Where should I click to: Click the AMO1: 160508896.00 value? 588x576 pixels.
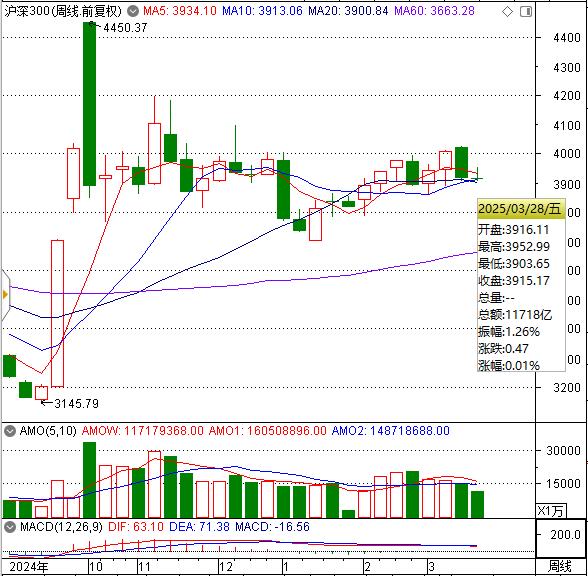pyautogui.click(x=267, y=430)
